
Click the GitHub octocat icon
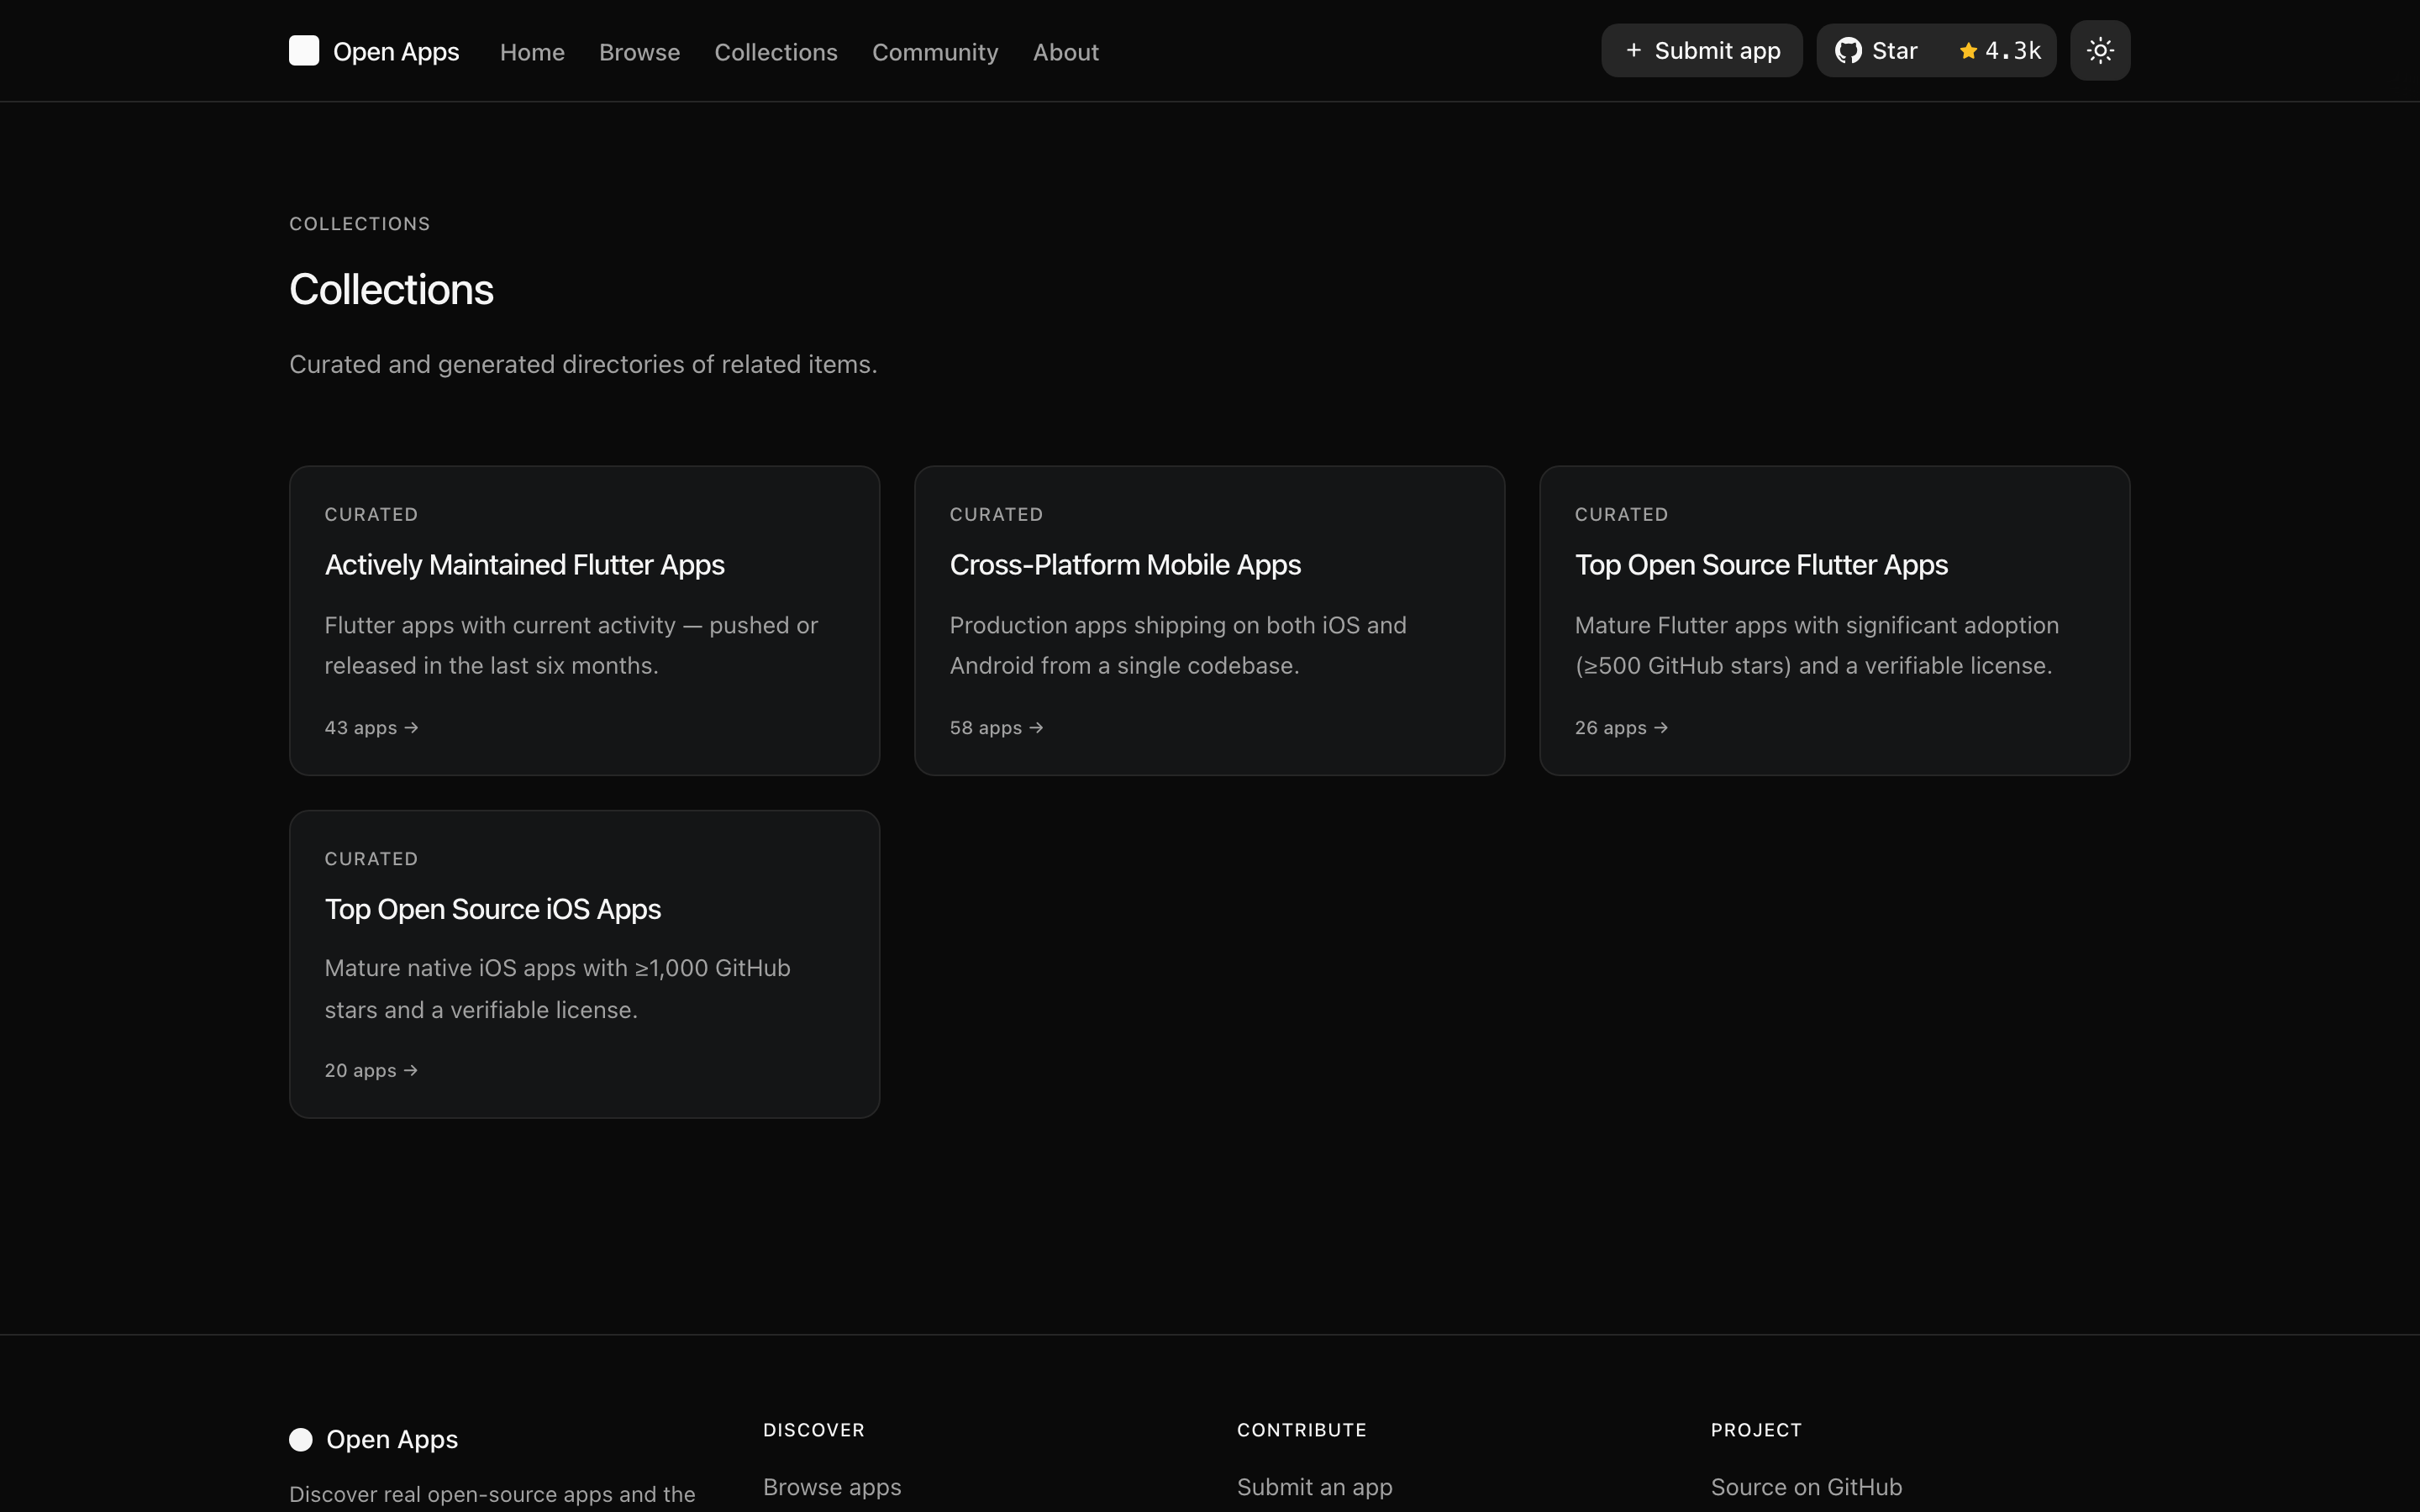[x=1848, y=51]
